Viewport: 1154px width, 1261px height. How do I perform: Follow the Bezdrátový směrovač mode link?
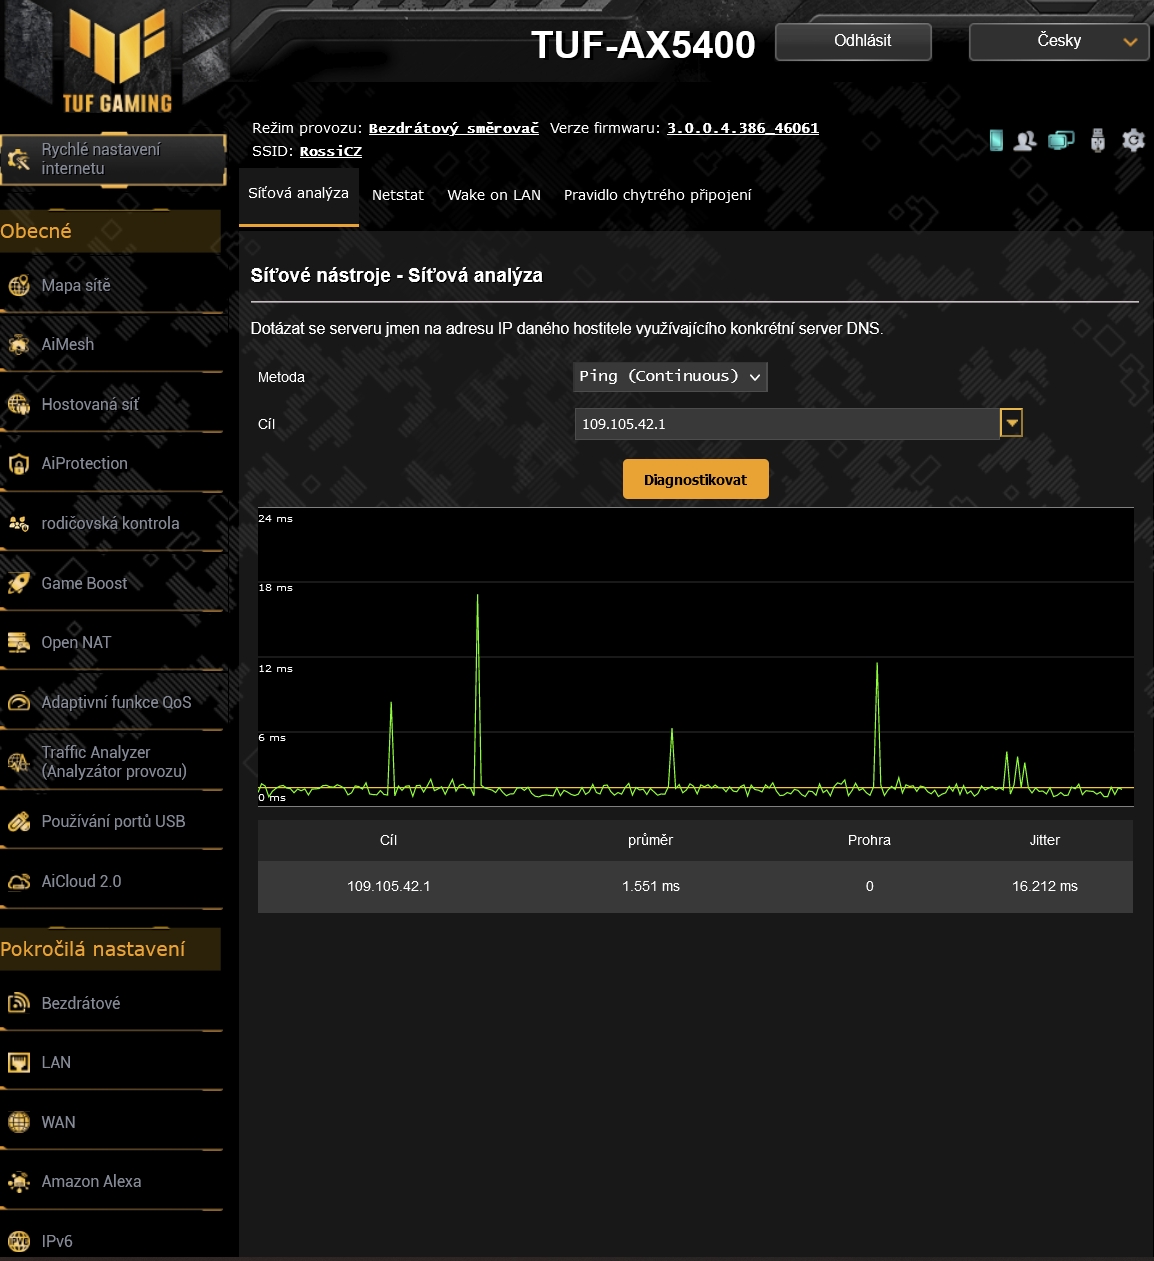453,128
